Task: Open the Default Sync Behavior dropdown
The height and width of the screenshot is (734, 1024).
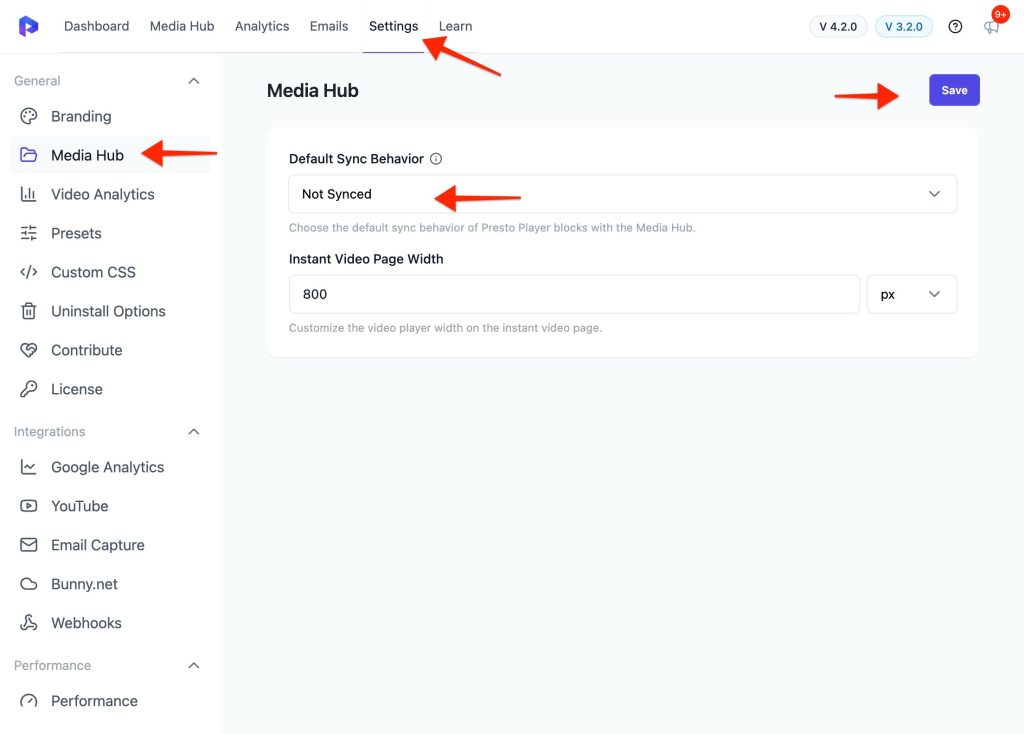Action: pyautogui.click(x=622, y=194)
